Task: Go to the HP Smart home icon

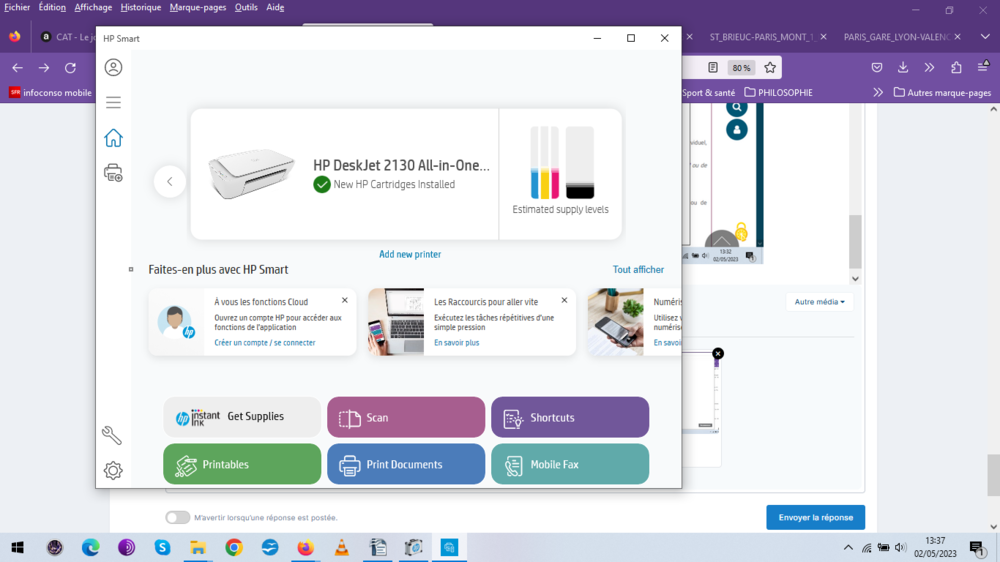Action: pyautogui.click(x=113, y=138)
